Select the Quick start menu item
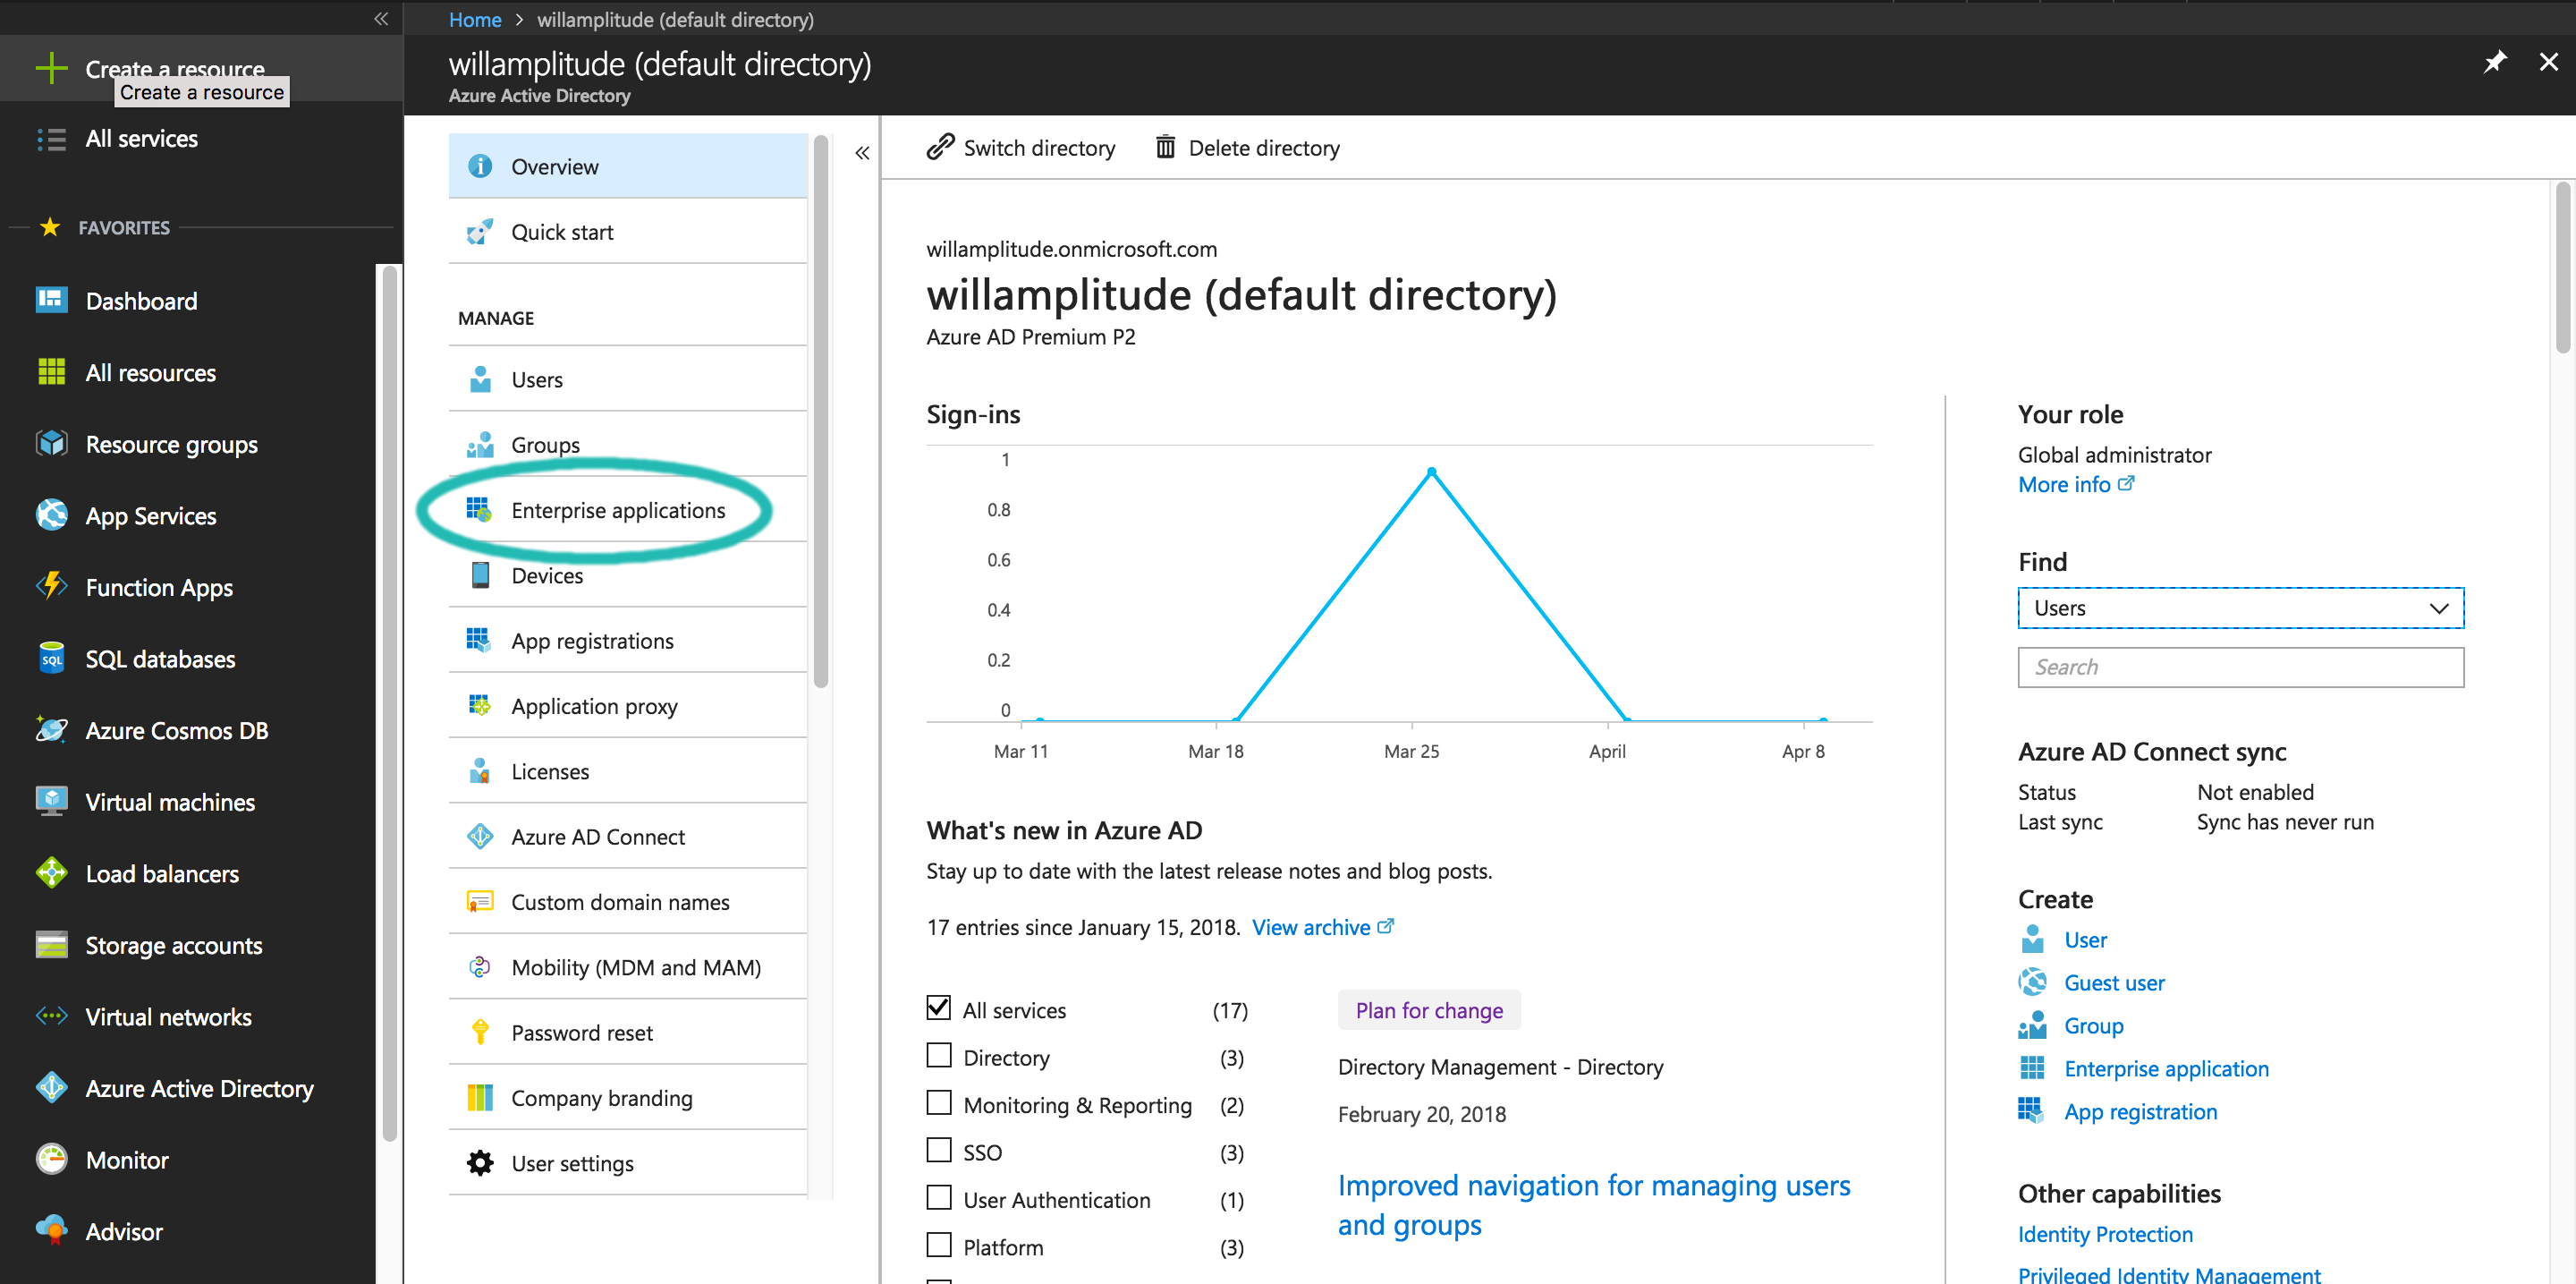This screenshot has height=1284, width=2576. pos(563,232)
